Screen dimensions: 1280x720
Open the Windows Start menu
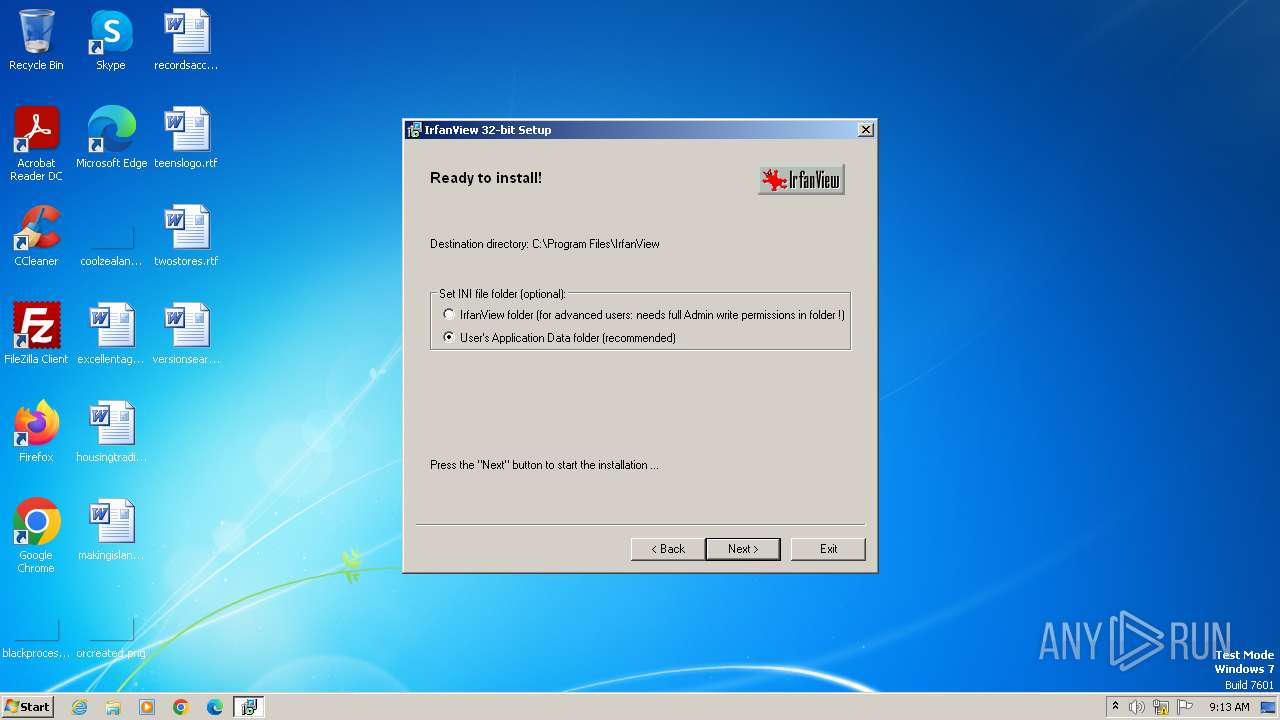[x=28, y=706]
